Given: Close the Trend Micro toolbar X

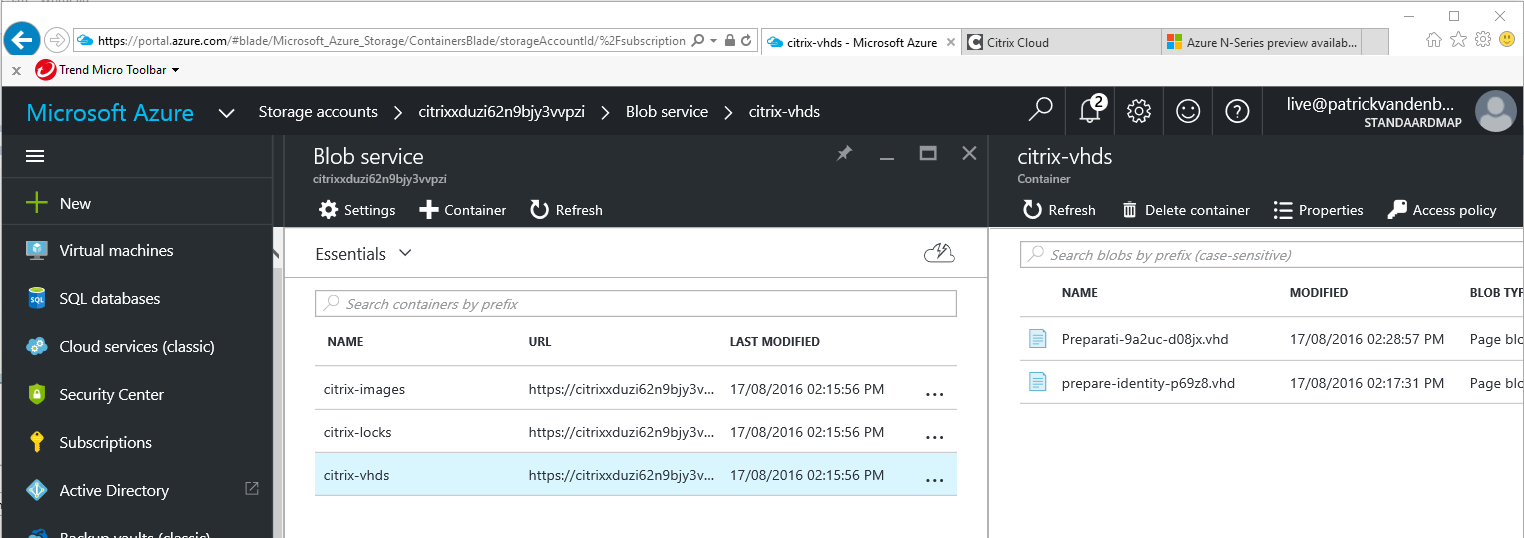Looking at the screenshot, I should tap(16, 71).
